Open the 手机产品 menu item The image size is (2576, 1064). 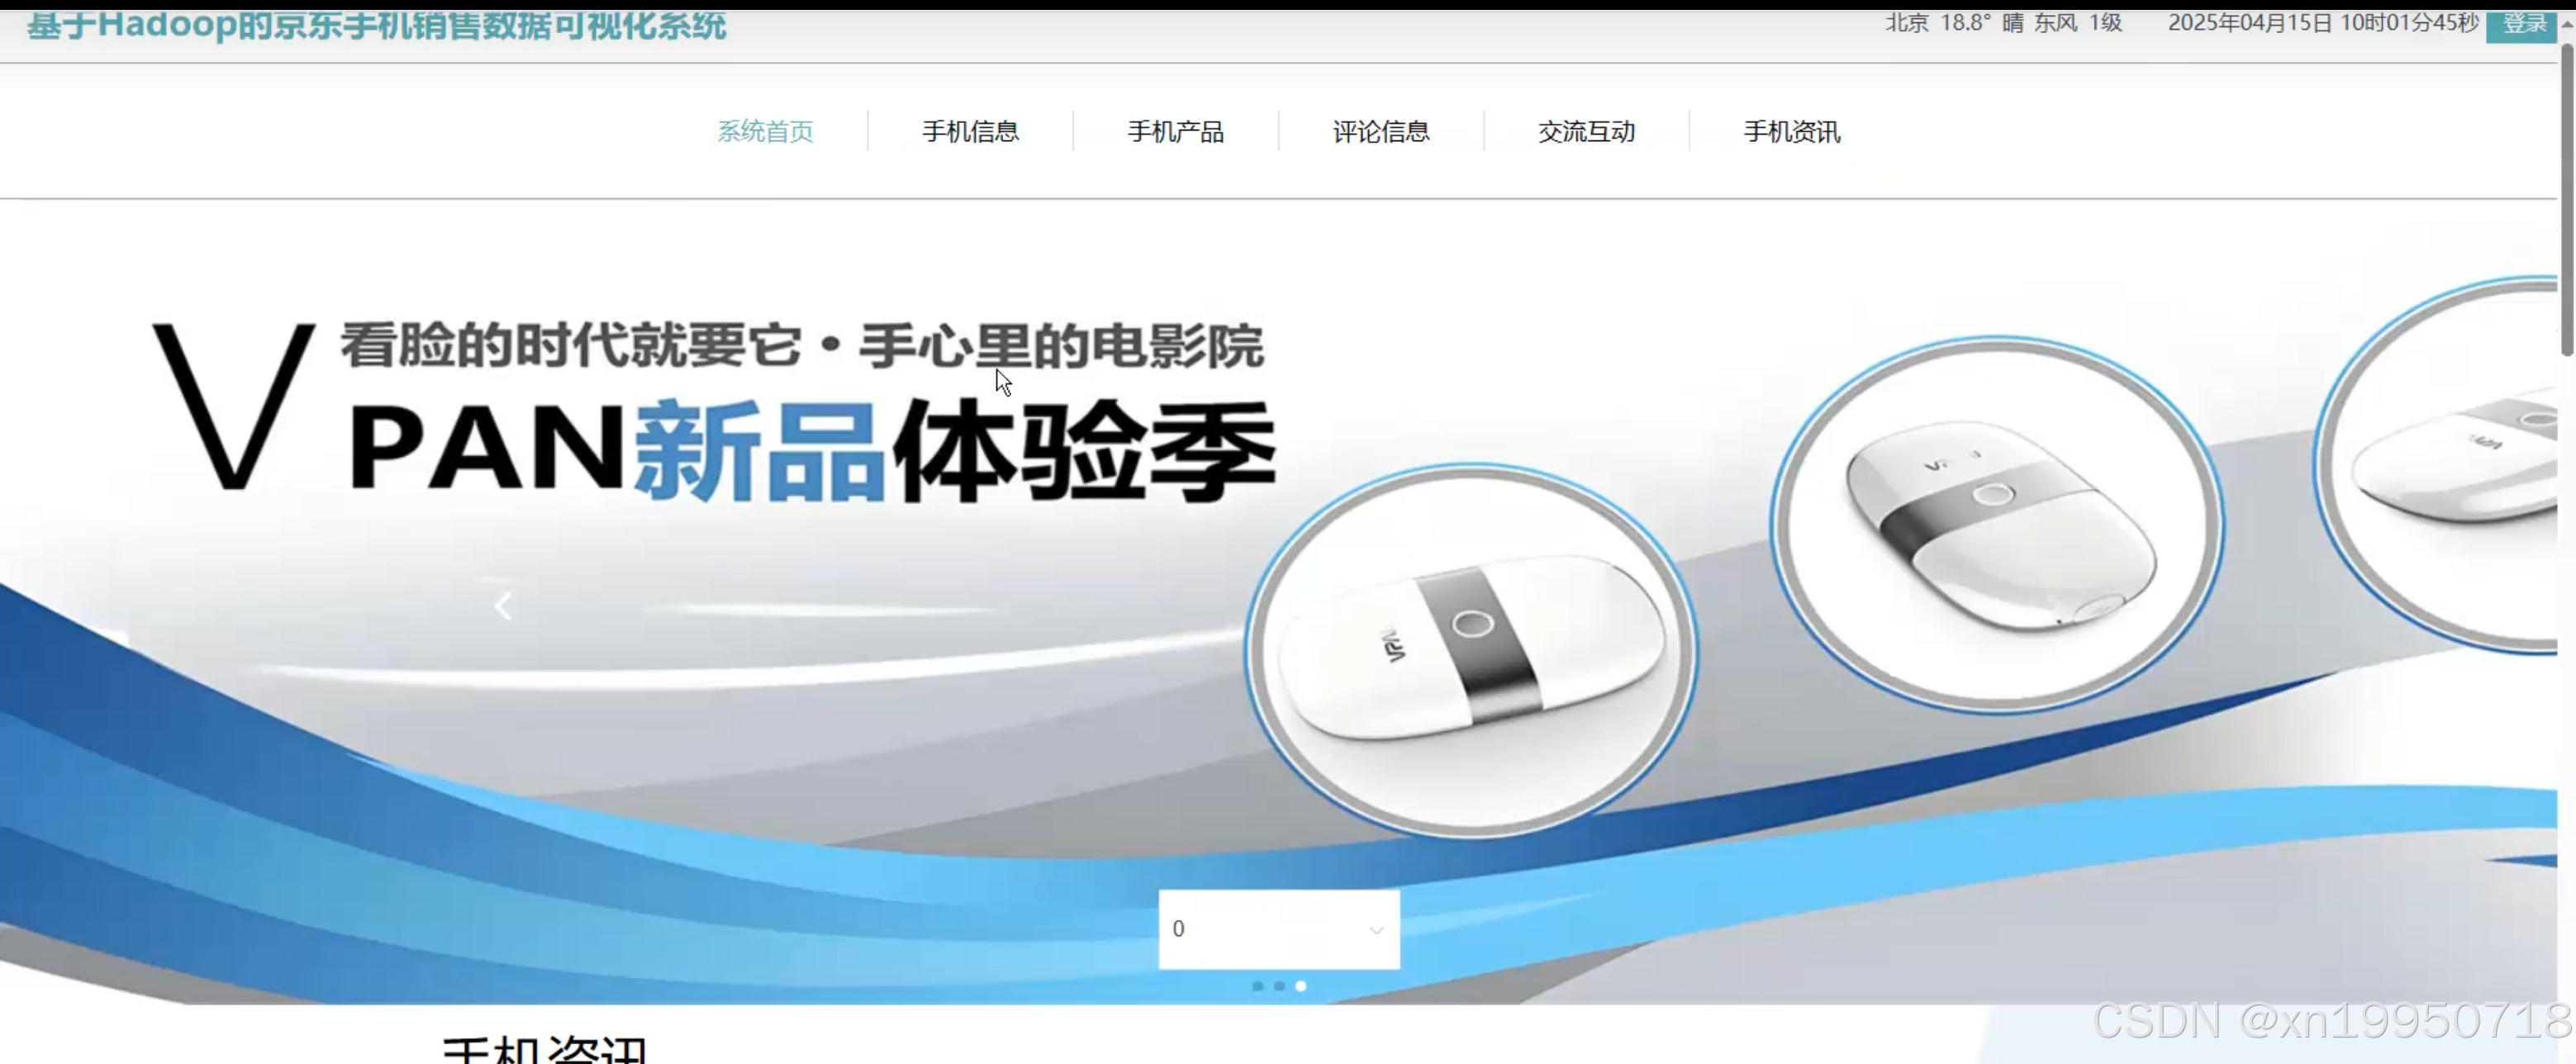pos(1176,131)
